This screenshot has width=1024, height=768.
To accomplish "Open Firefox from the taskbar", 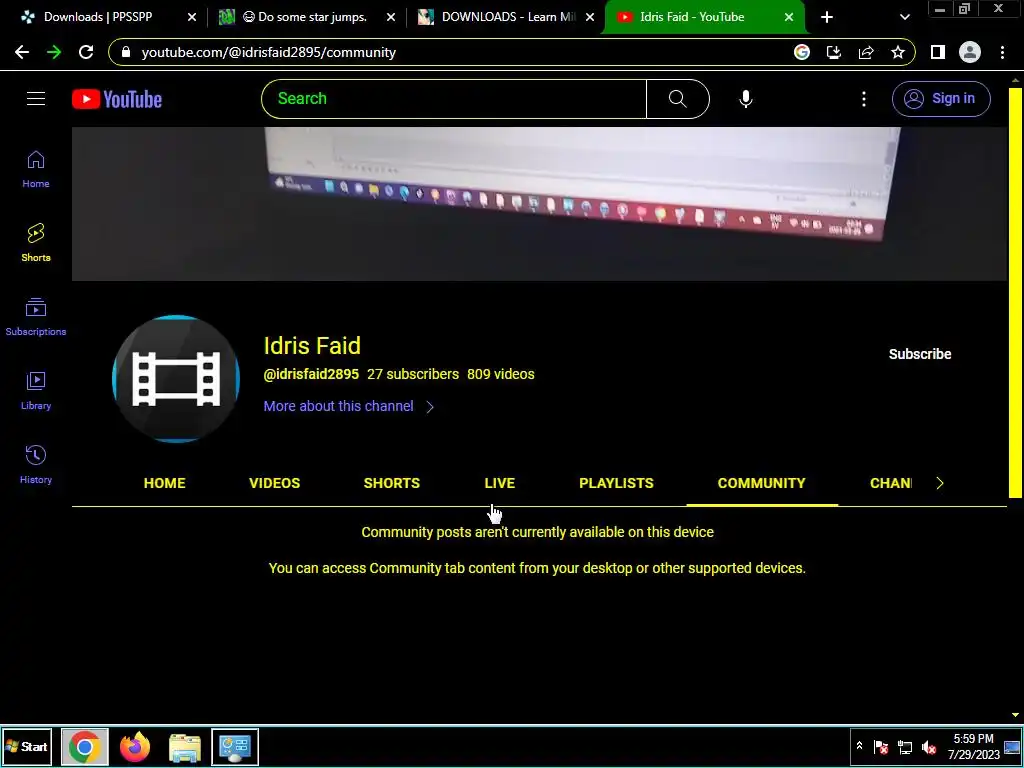I will pyautogui.click(x=135, y=747).
